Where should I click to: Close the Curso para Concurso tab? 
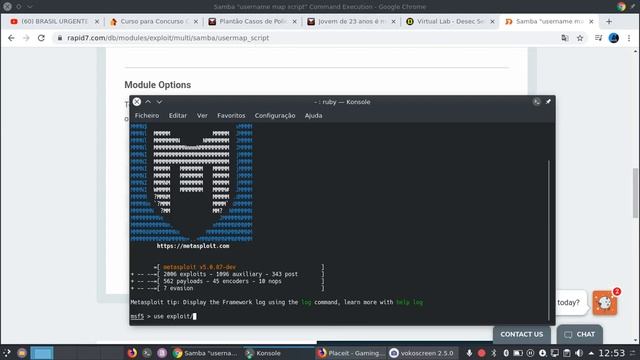point(196,22)
